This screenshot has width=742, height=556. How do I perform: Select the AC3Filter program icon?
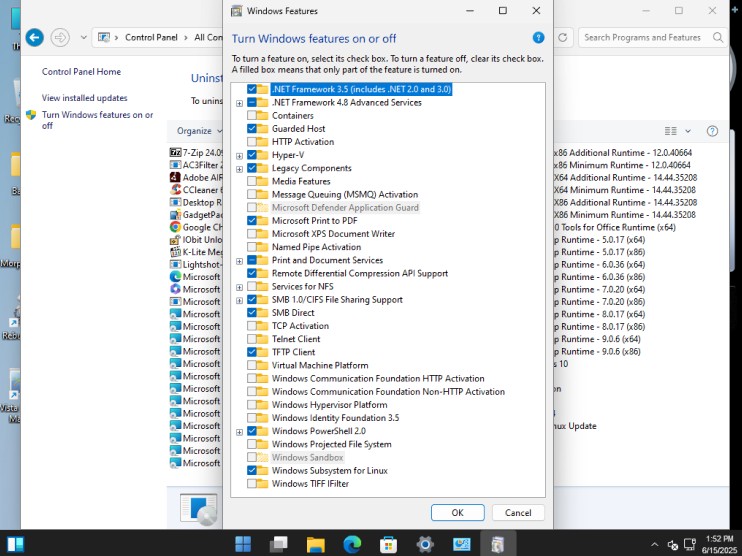(x=175, y=165)
